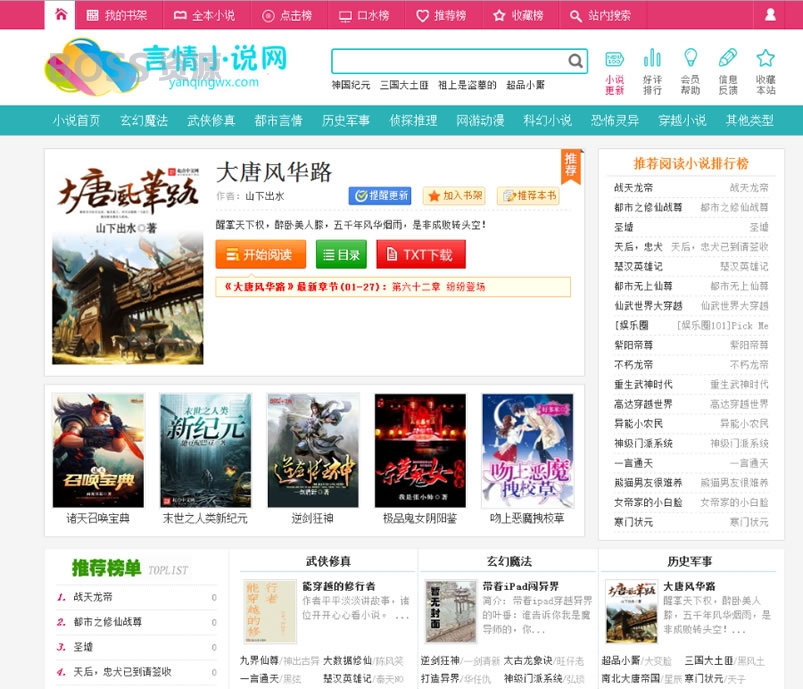Viewport: 803px width, 689px height.
Task: Click 收藏本站 star icon
Action: pyautogui.click(x=766, y=72)
